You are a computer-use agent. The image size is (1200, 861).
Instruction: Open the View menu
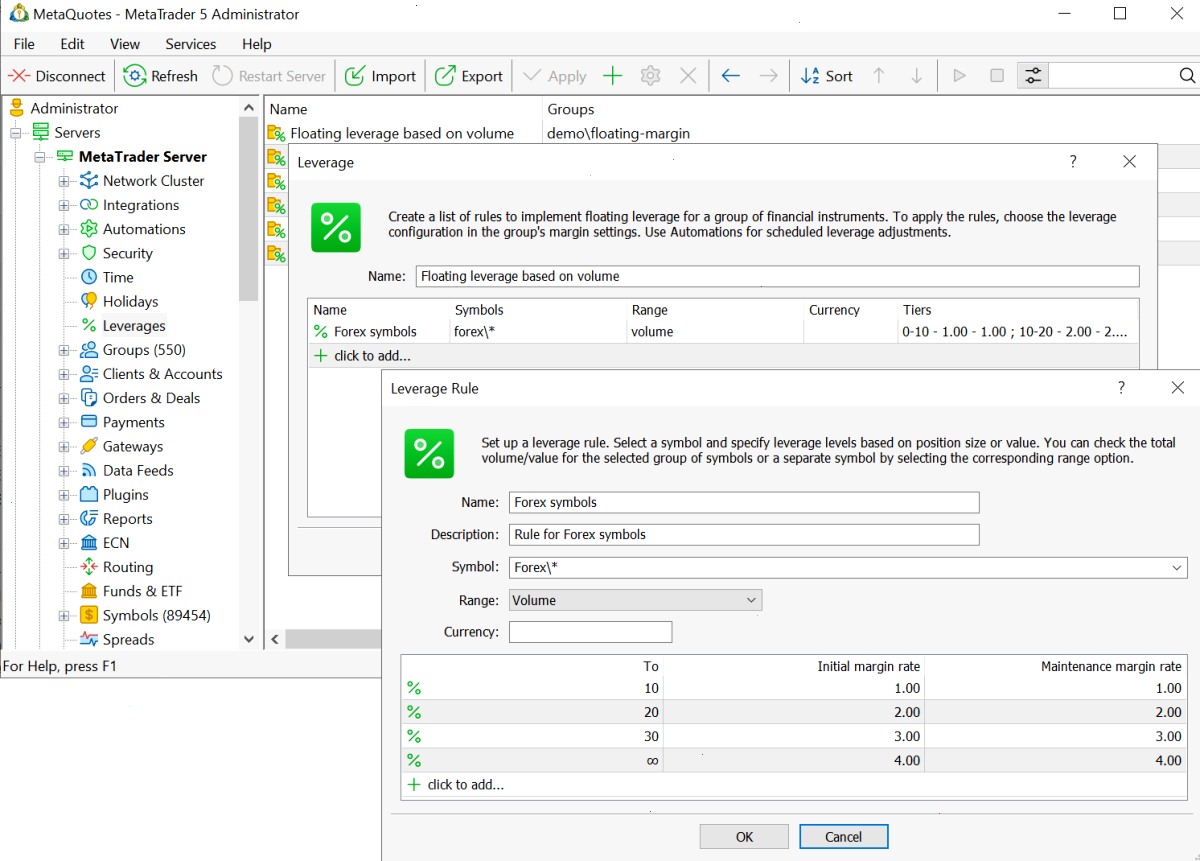coord(125,44)
